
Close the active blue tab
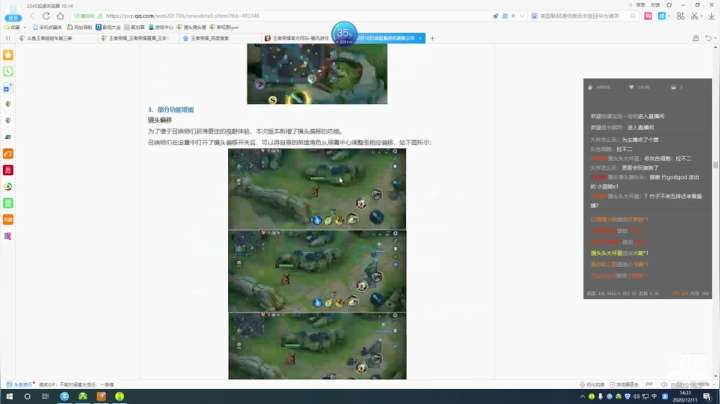[x=420, y=38]
